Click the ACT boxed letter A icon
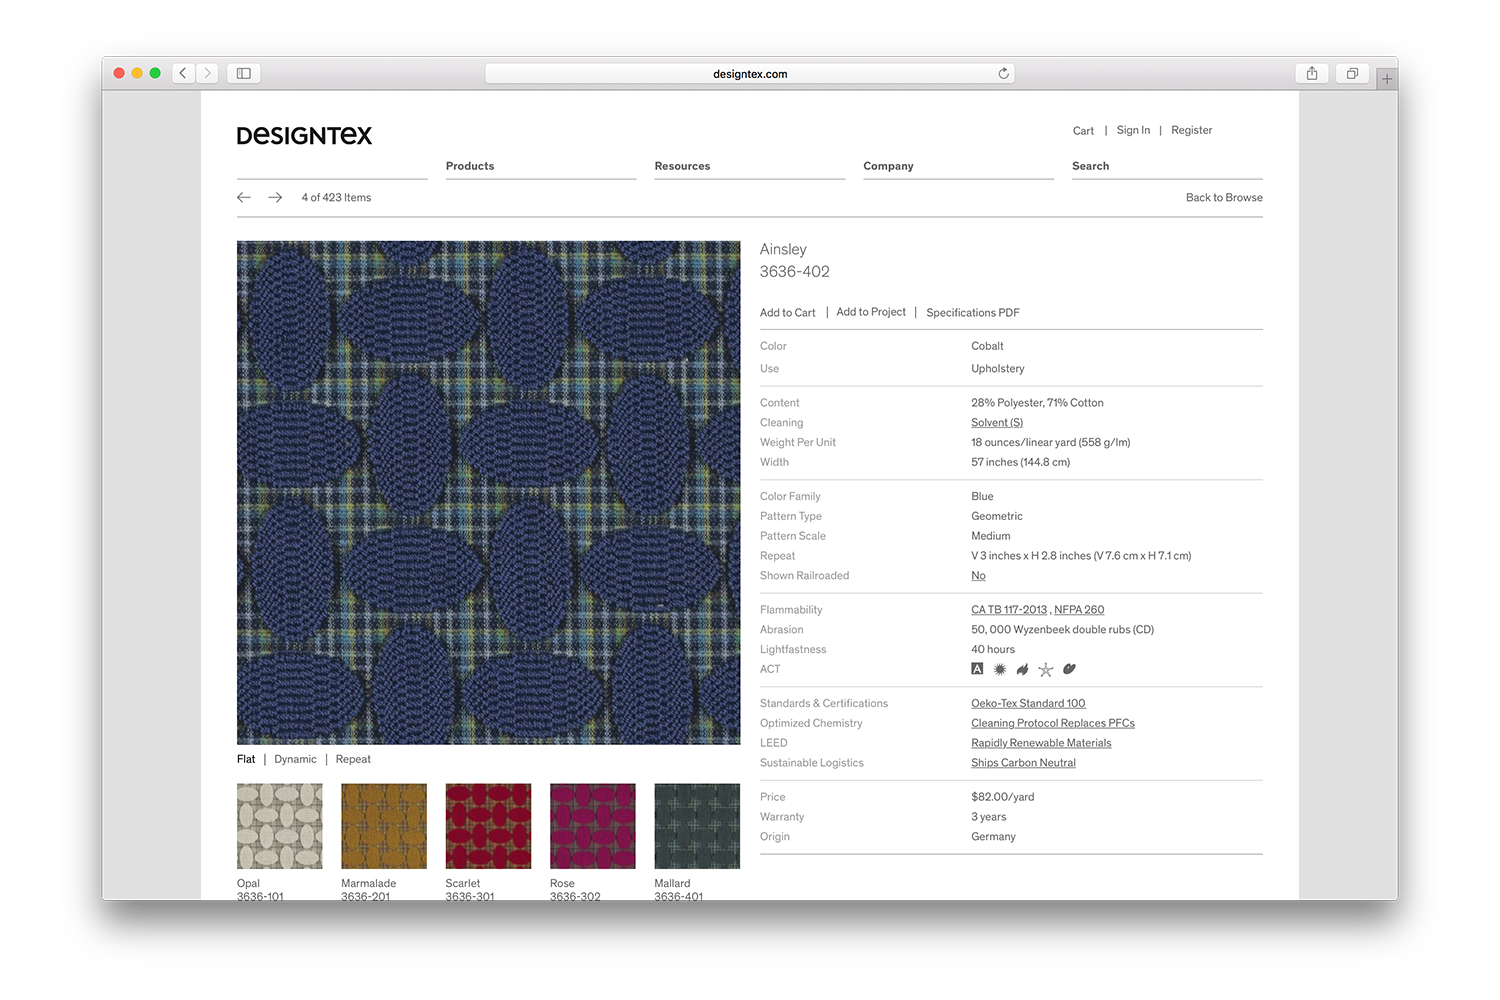1500x1000 pixels. click(x=977, y=669)
